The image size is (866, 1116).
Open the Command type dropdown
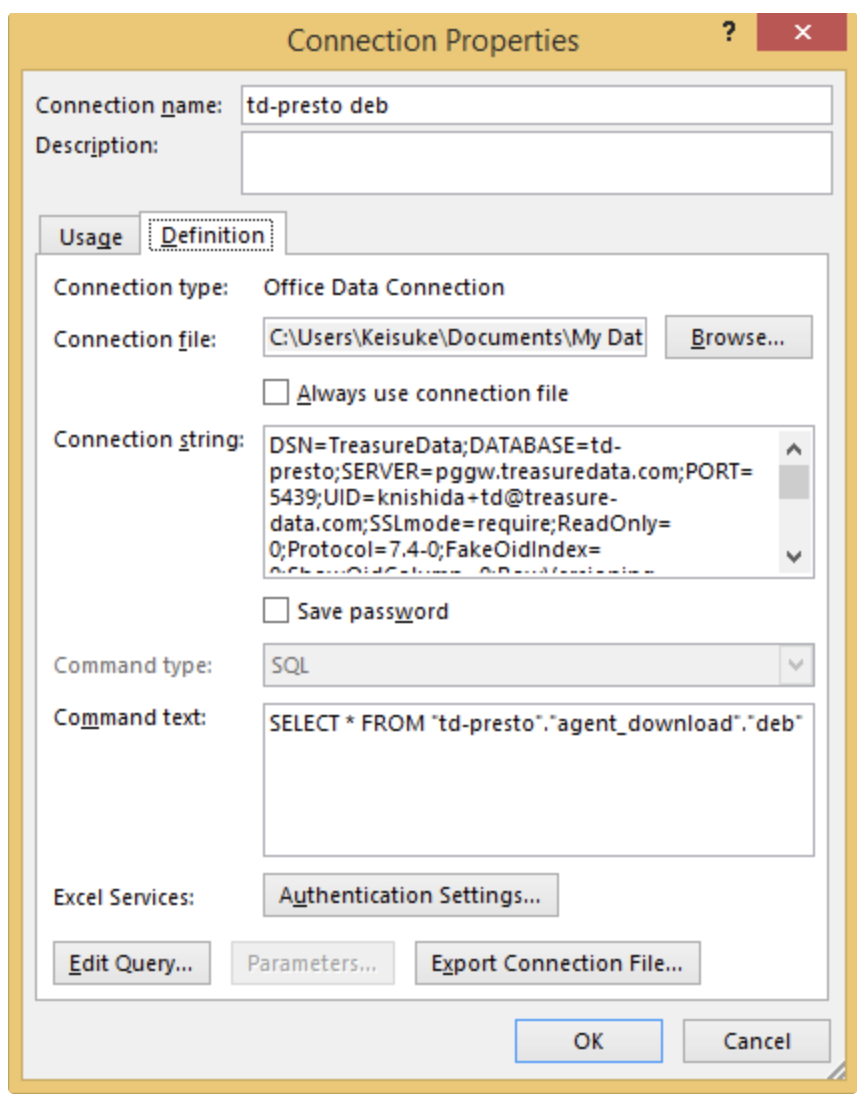(795, 665)
